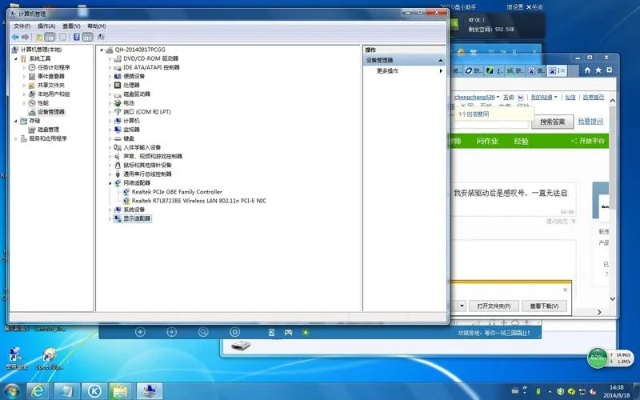Click the green memory usage gauge widget
The height and width of the screenshot is (400, 640).
coord(599,357)
